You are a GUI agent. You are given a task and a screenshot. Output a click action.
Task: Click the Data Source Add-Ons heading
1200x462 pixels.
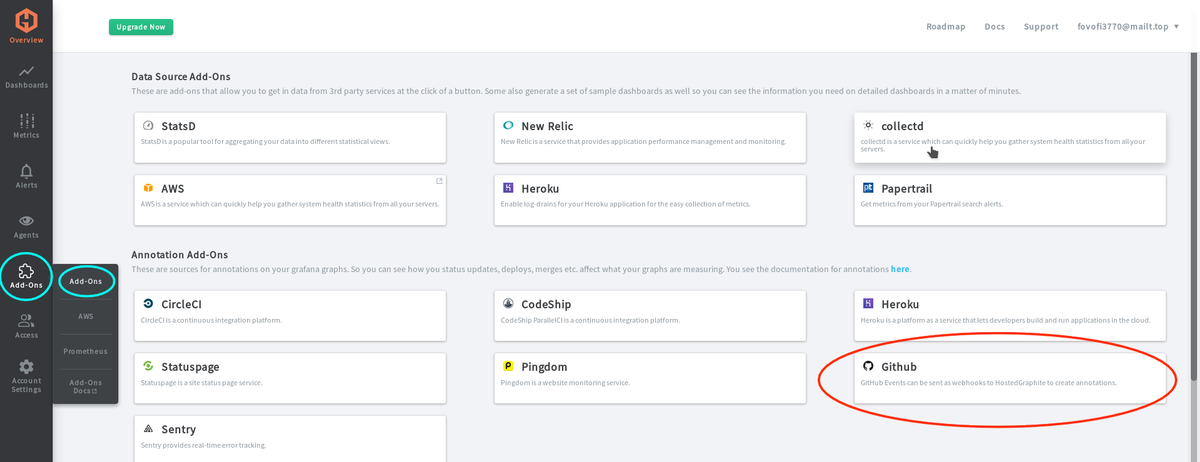click(181, 76)
